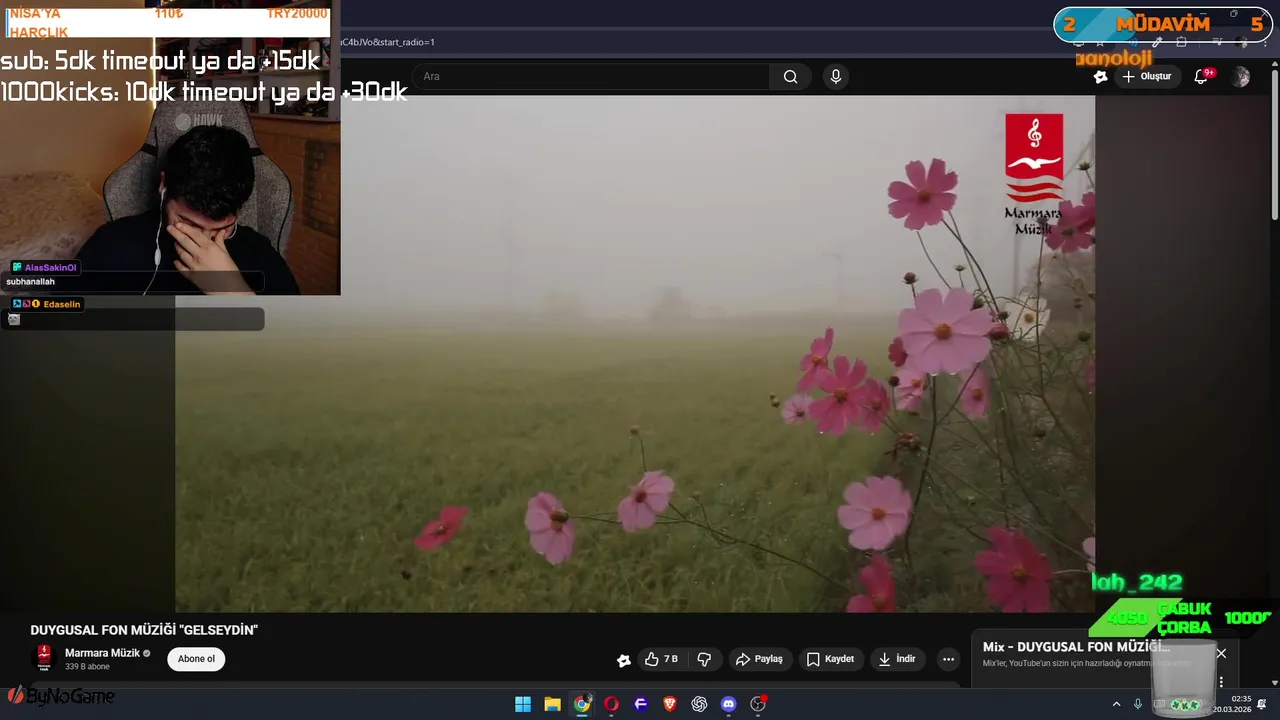Click the video title DUYGUSAL FON MÜZİĞİ "GELSEYDİN"
1280x720 pixels.
point(144,630)
